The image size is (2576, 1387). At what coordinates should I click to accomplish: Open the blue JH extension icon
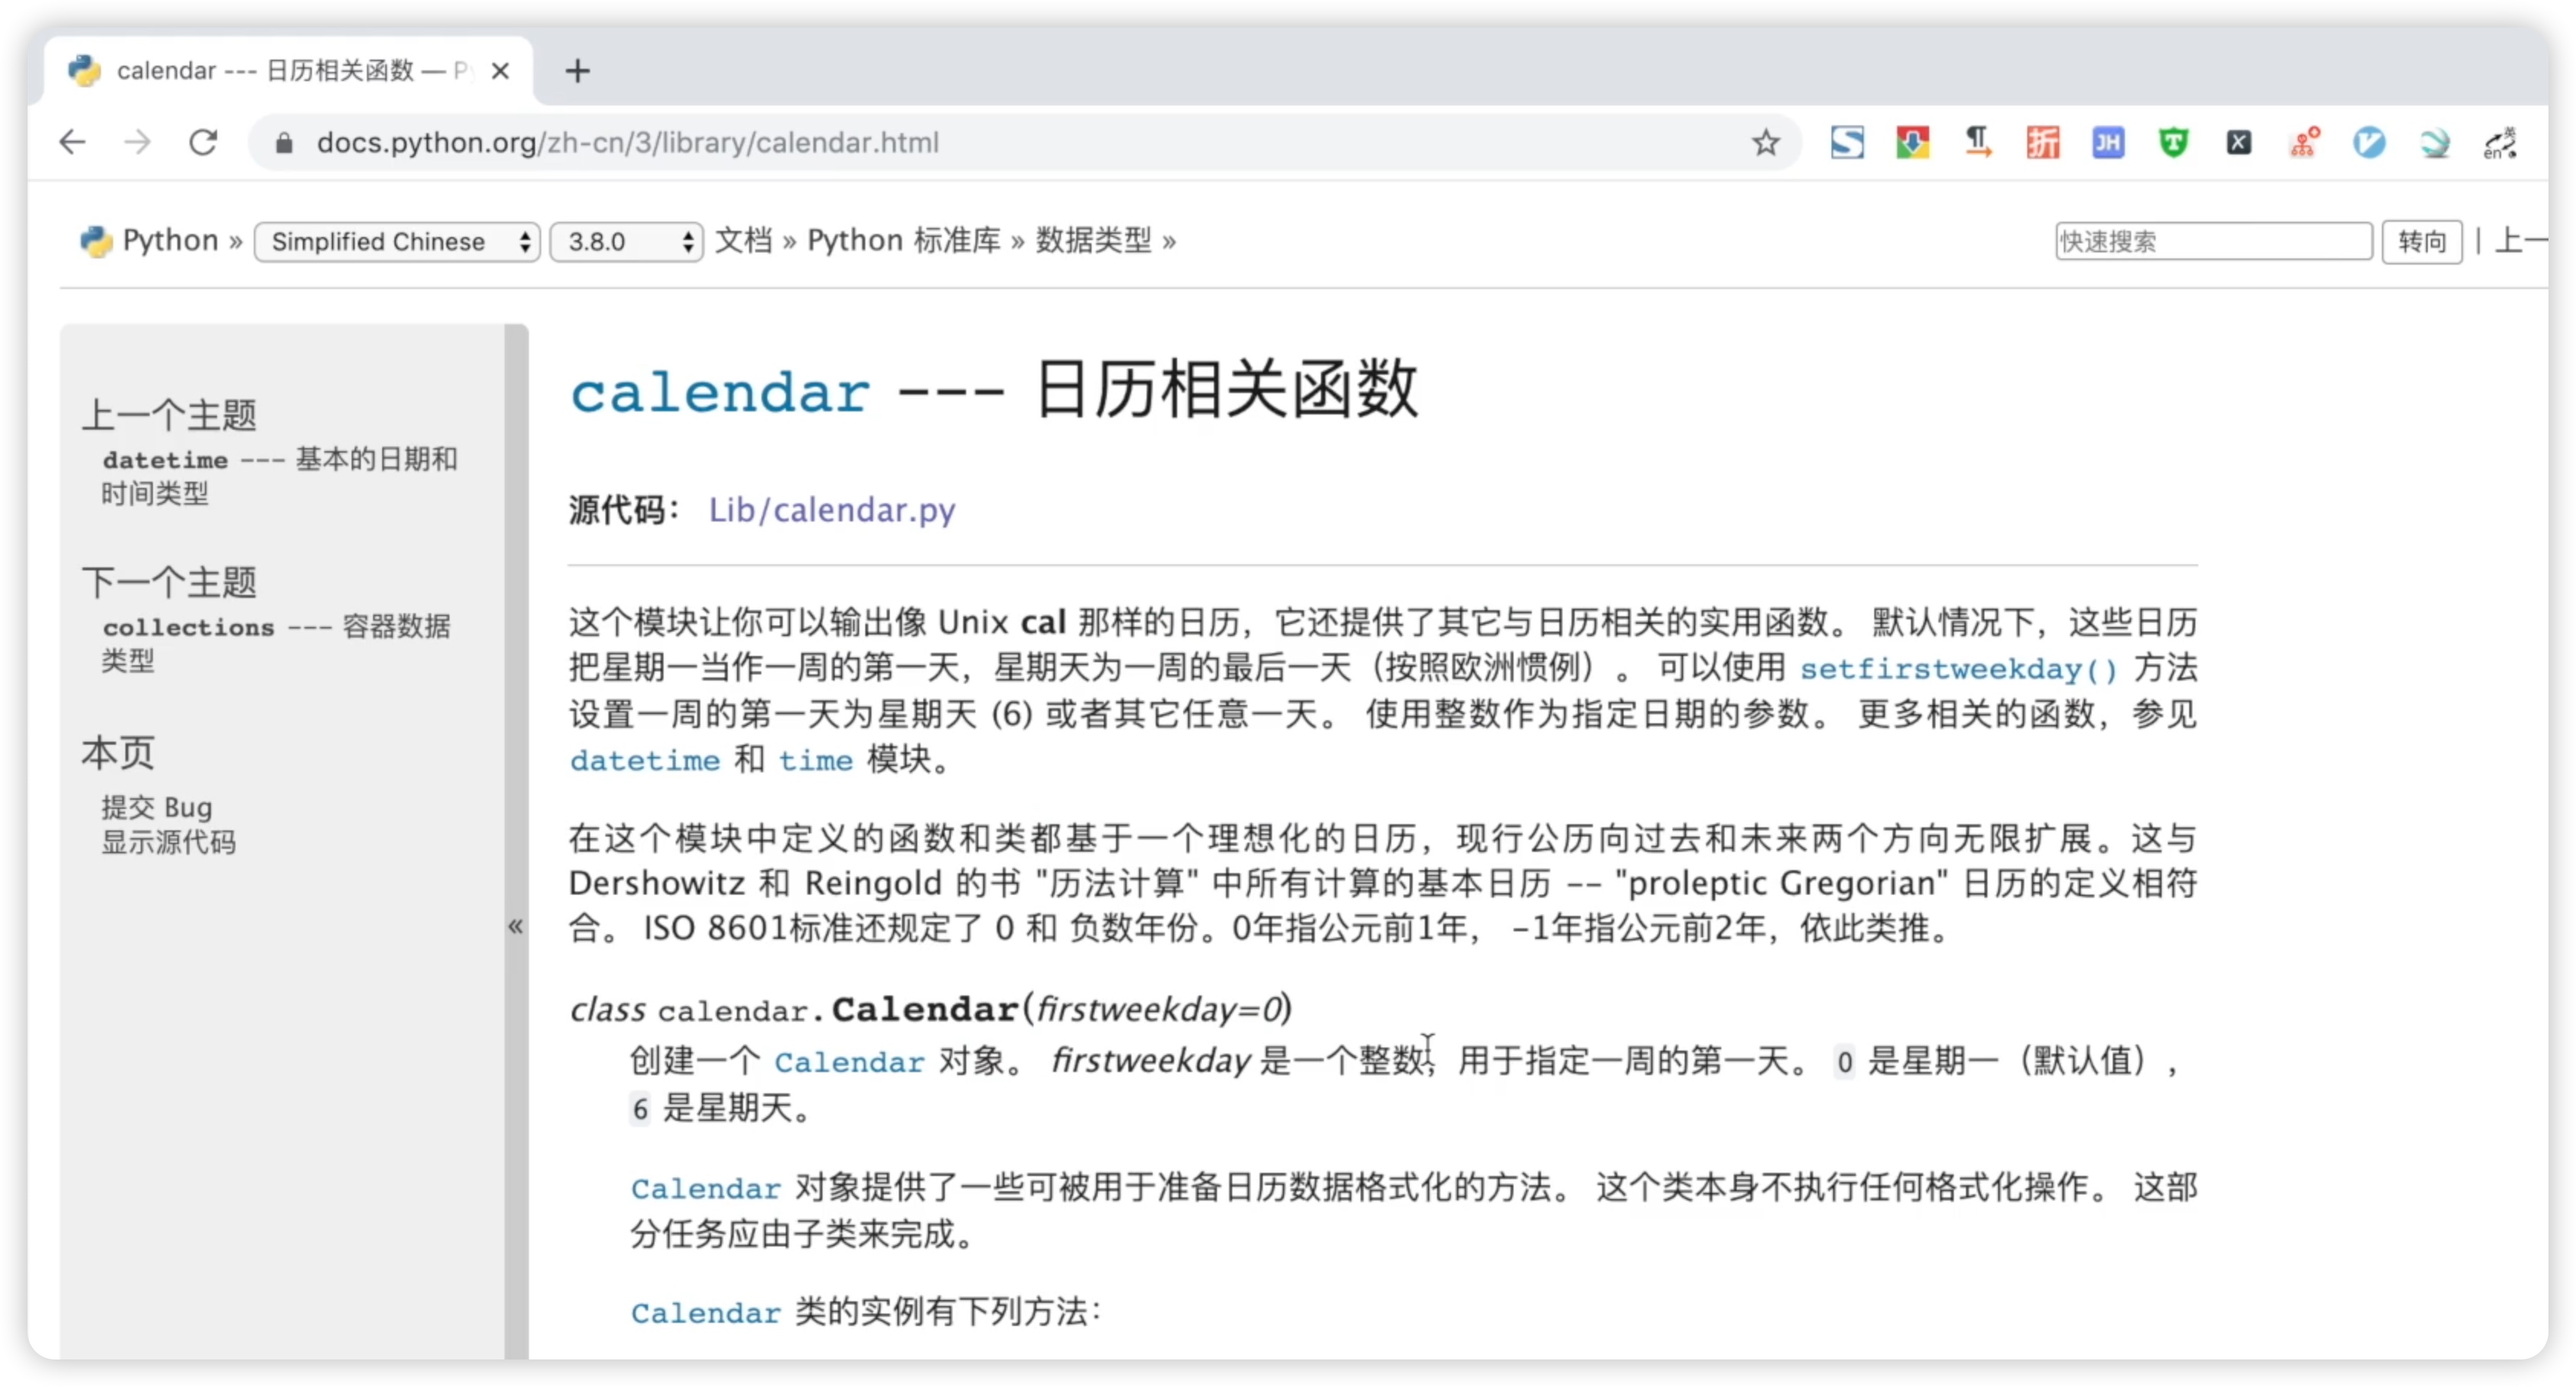click(x=2108, y=142)
